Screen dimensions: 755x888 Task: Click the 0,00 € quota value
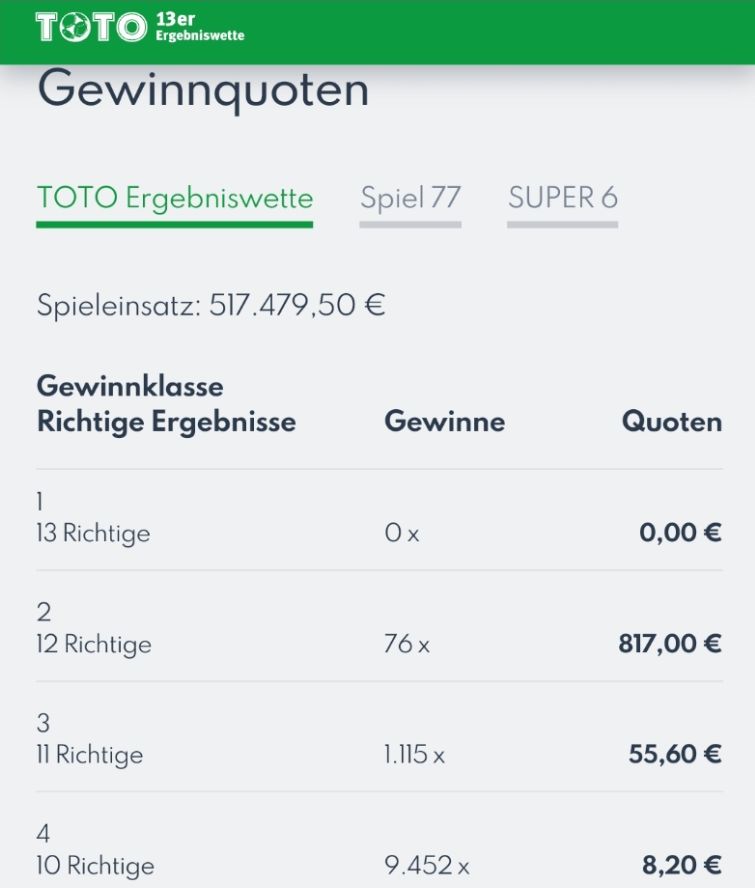click(681, 533)
